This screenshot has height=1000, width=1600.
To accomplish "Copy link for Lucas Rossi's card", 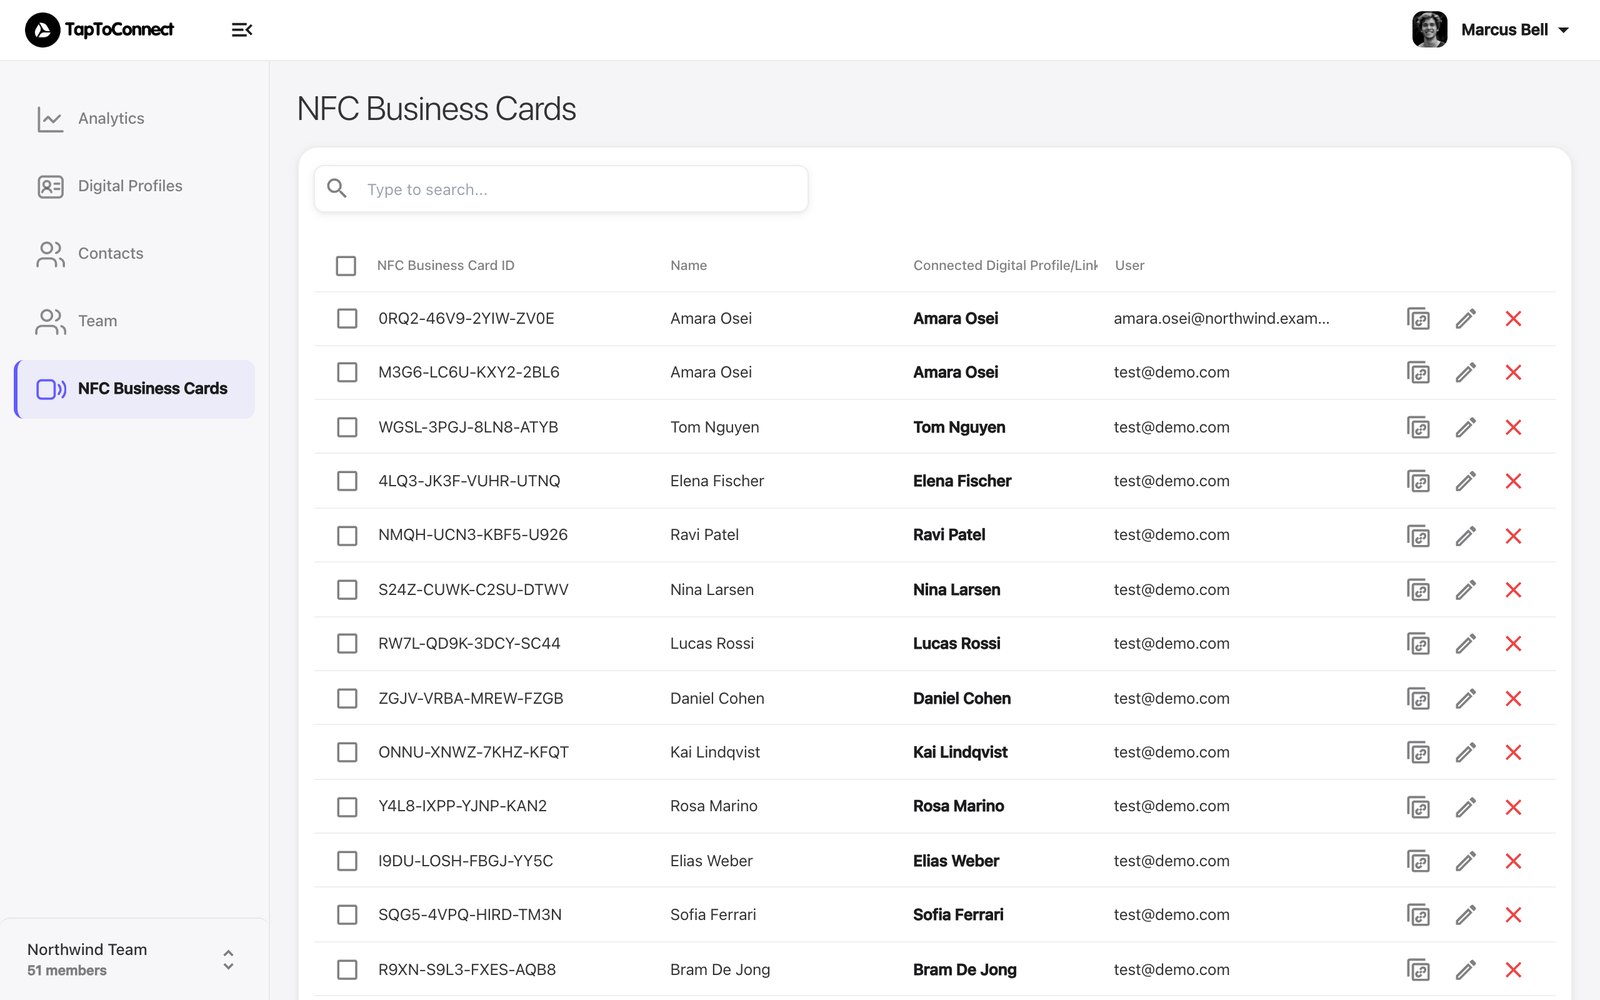I will point(1418,644).
